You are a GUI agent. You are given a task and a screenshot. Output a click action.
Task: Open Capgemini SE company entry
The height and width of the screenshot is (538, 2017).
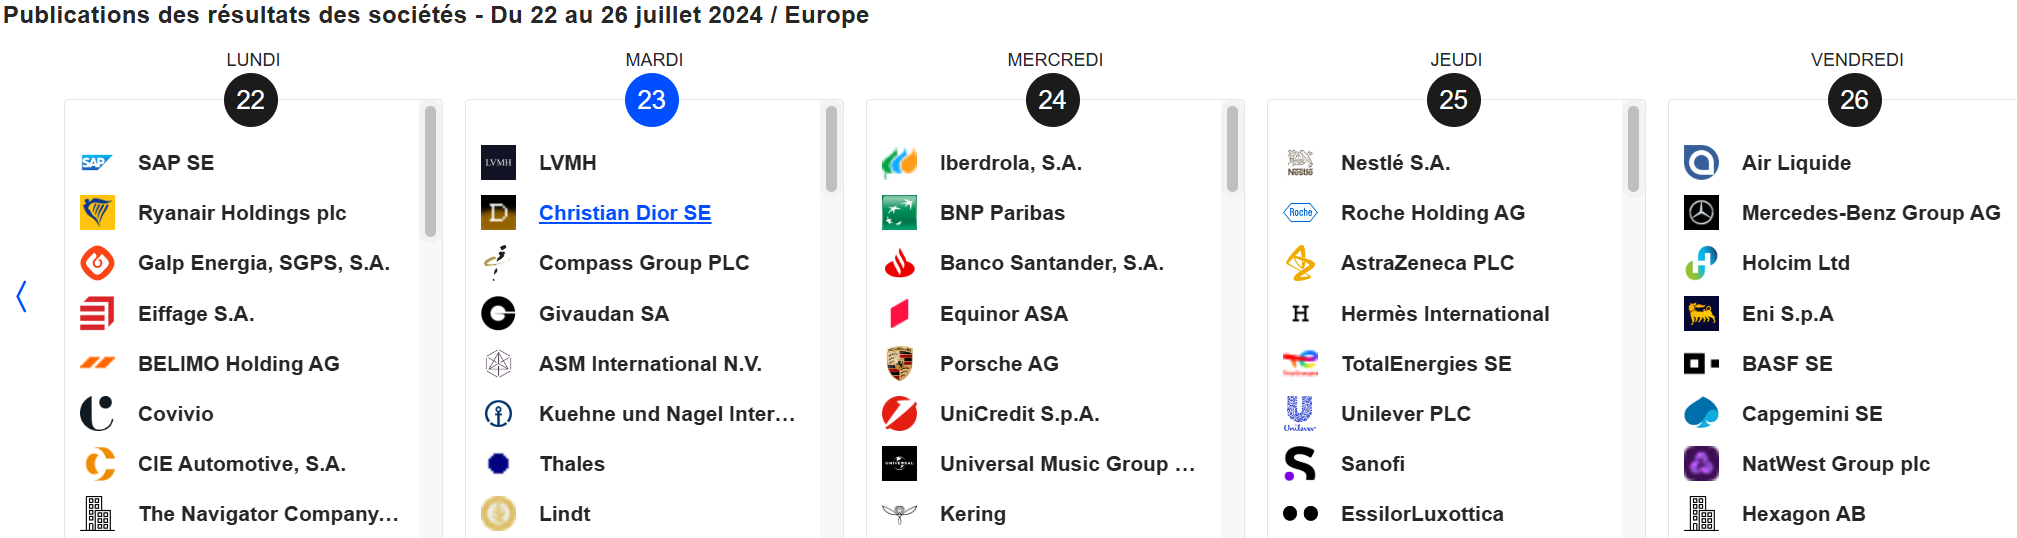pos(1811,414)
